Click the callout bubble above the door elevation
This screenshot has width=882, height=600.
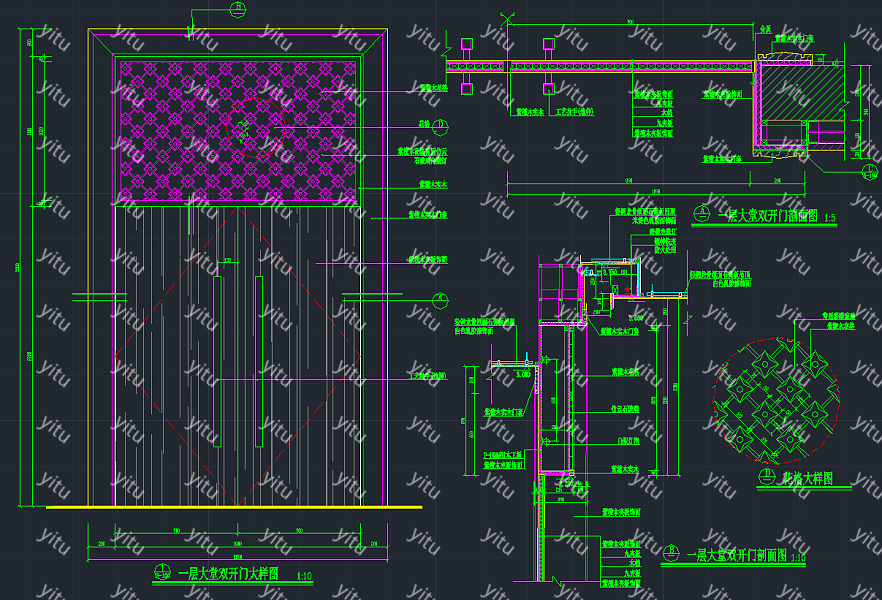pyautogui.click(x=237, y=9)
